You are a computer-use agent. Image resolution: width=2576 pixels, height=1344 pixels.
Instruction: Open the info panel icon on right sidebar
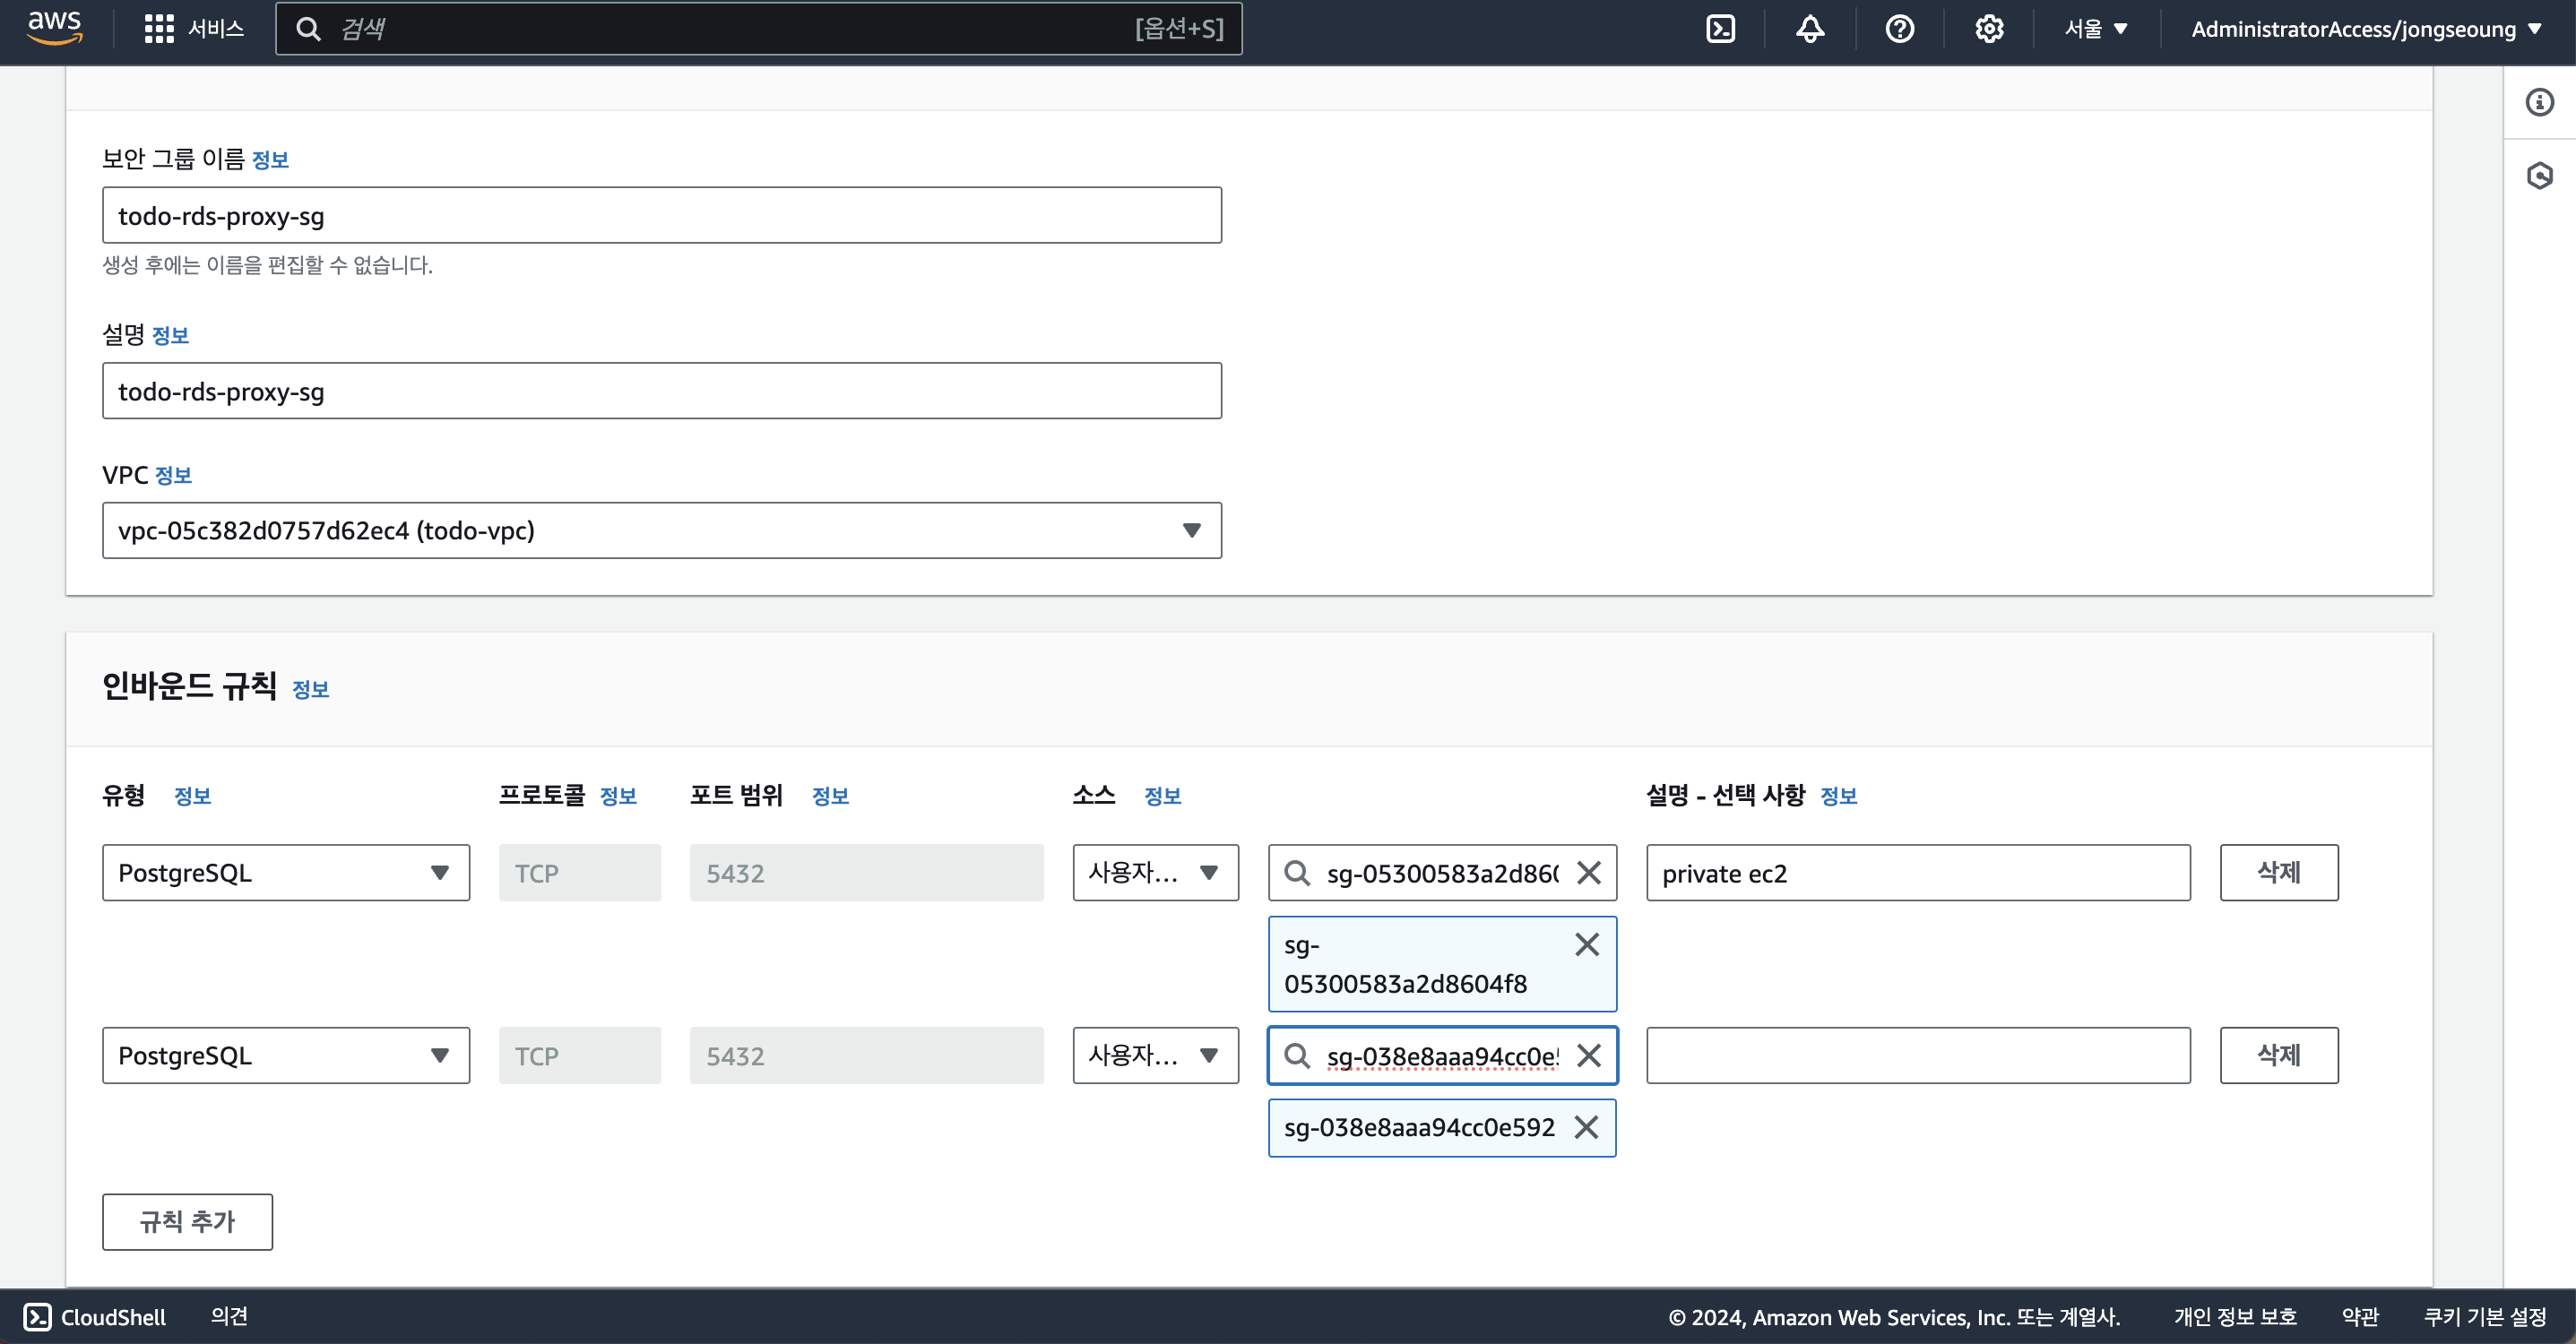2539,102
